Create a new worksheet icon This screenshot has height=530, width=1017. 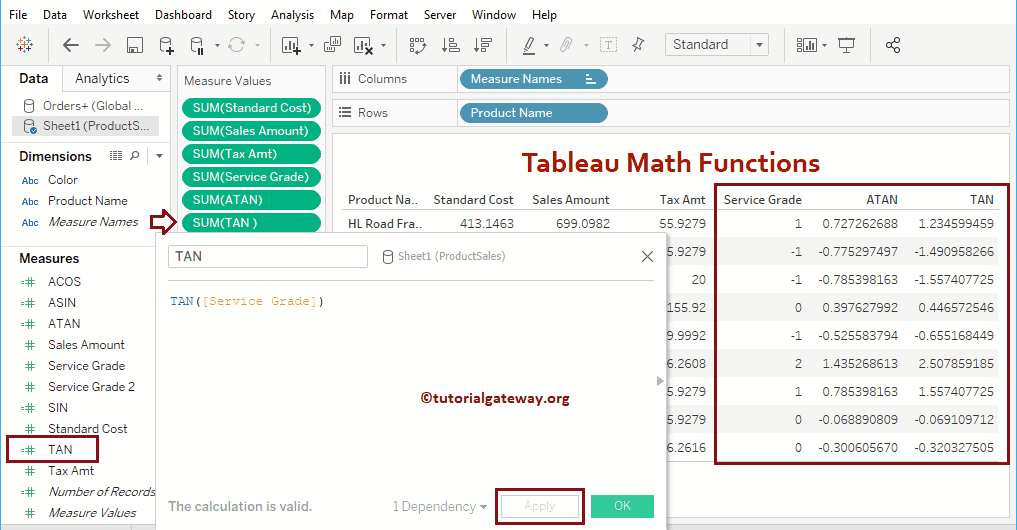[291, 45]
